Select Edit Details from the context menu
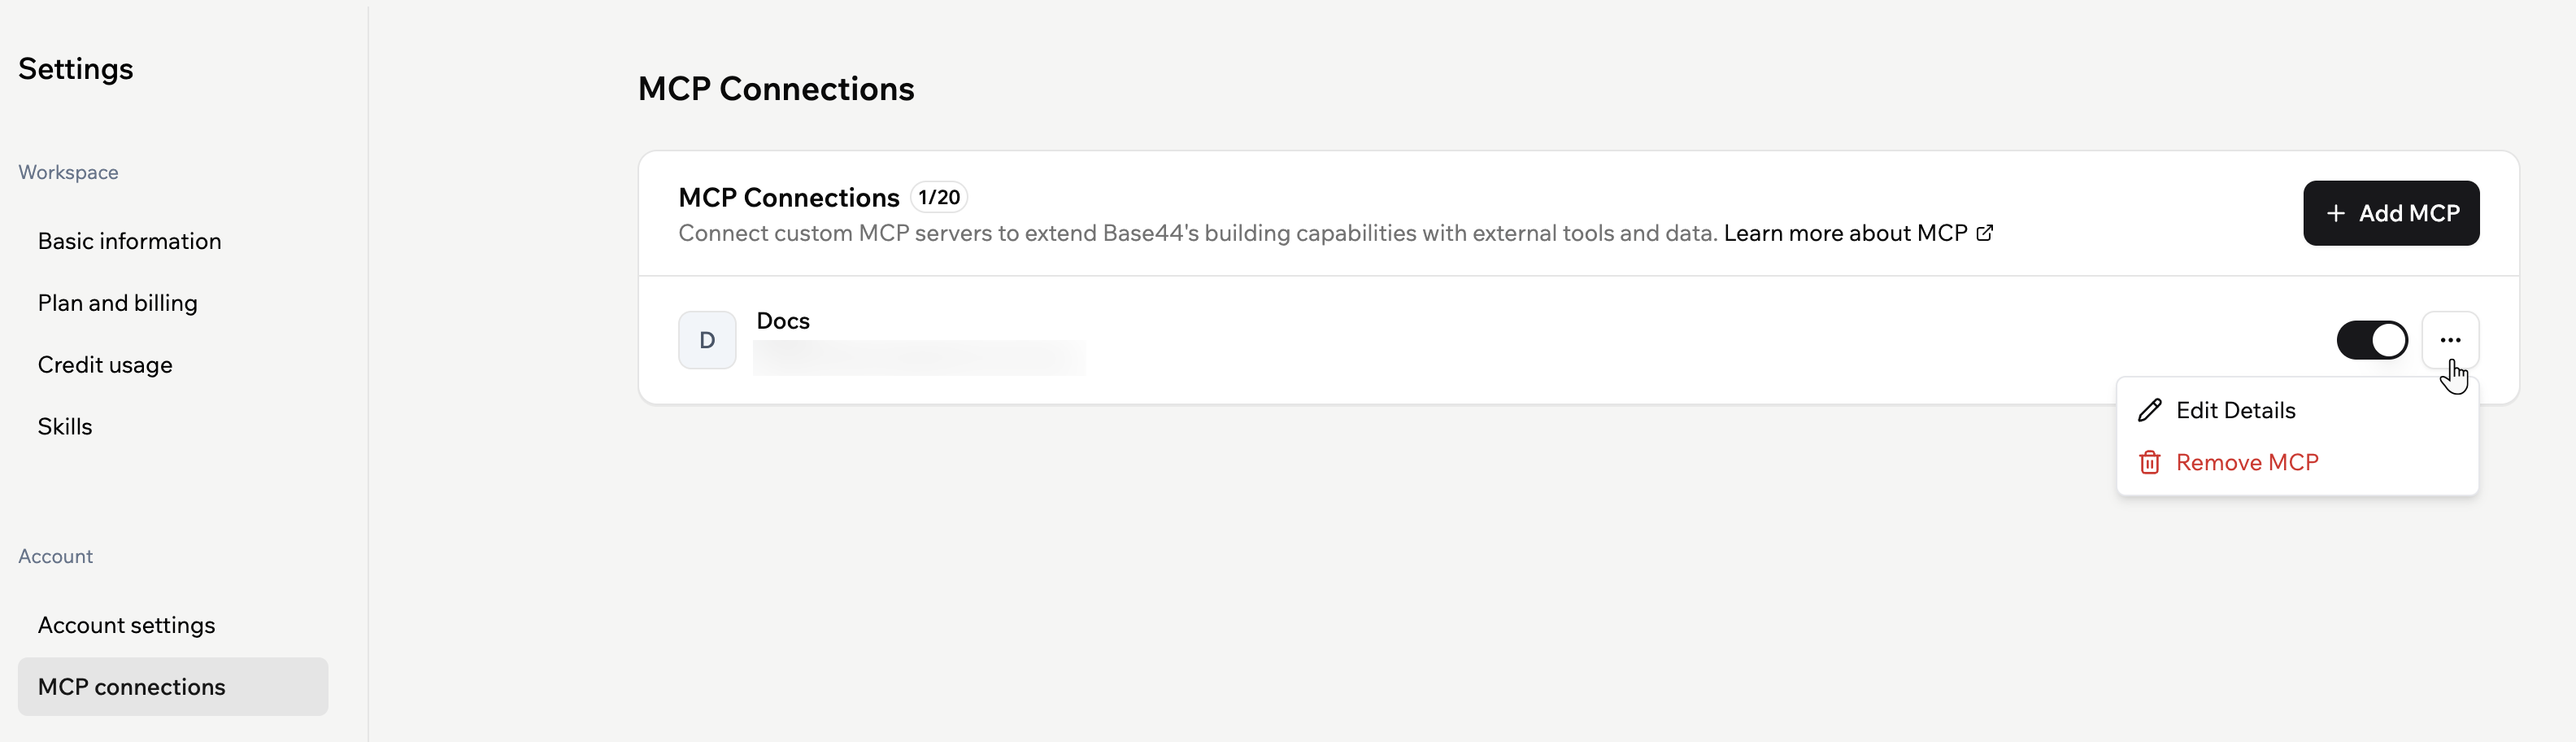The height and width of the screenshot is (742, 2576). click(2237, 410)
